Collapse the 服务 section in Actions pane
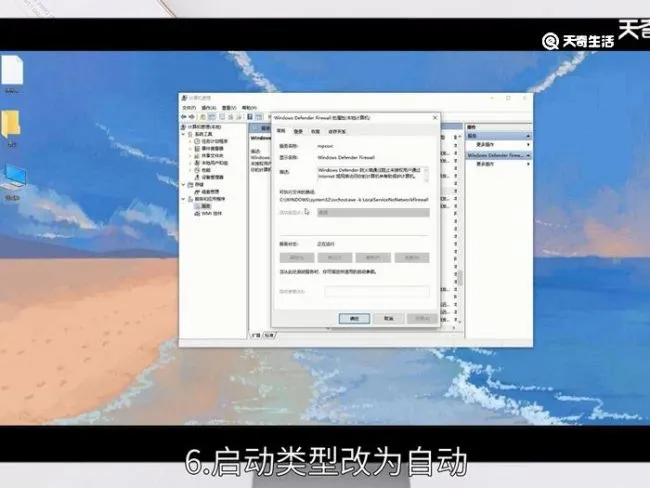Viewport: 650px width, 488px height. click(528, 136)
